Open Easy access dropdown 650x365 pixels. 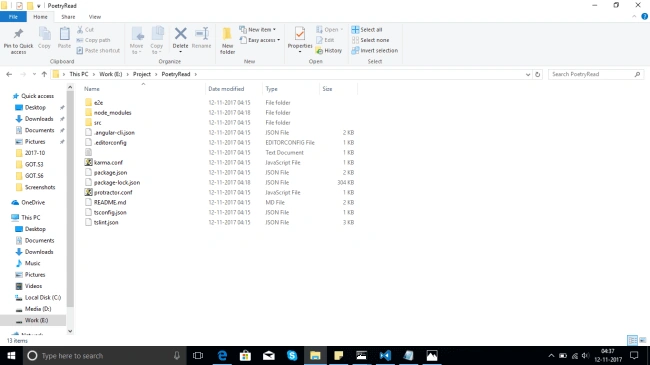(x=260, y=40)
